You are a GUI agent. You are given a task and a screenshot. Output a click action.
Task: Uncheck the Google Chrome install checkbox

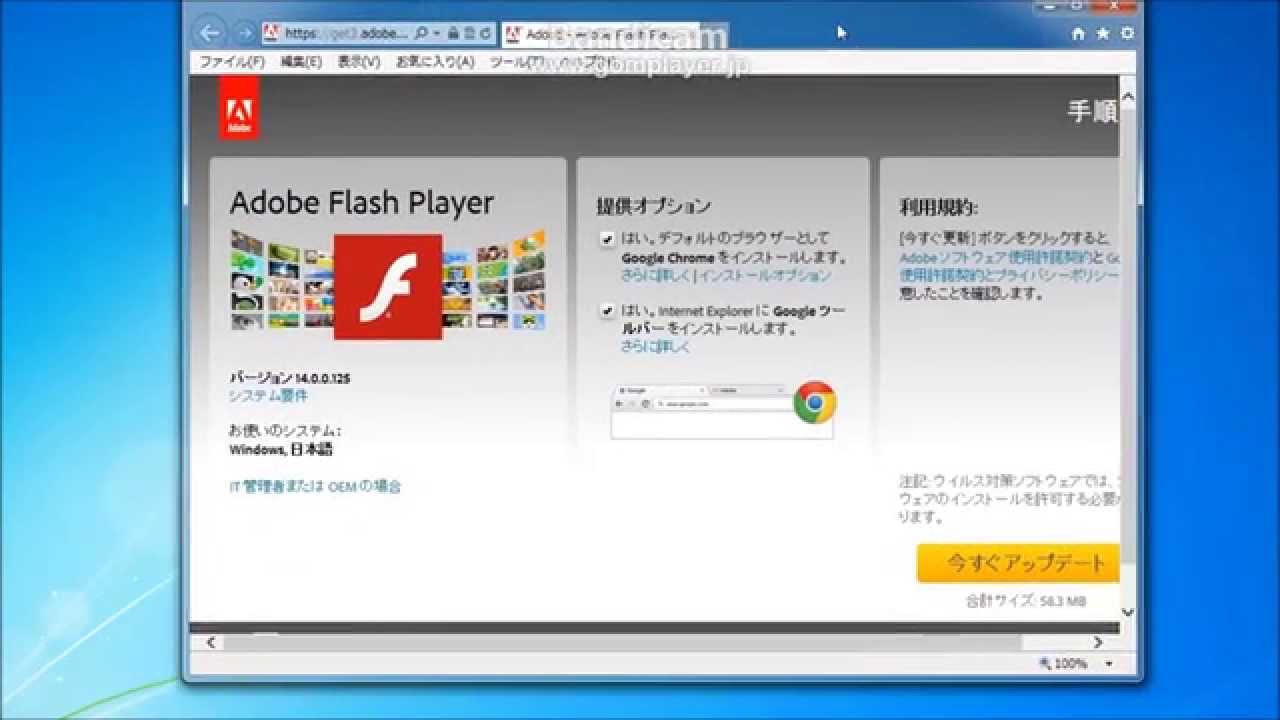(607, 239)
